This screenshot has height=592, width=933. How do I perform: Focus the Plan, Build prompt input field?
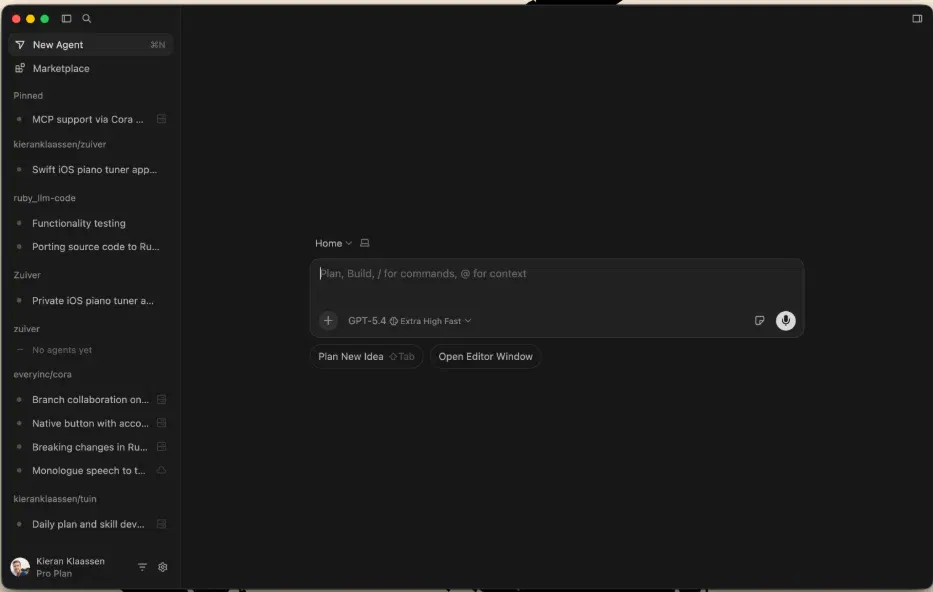[556, 283]
